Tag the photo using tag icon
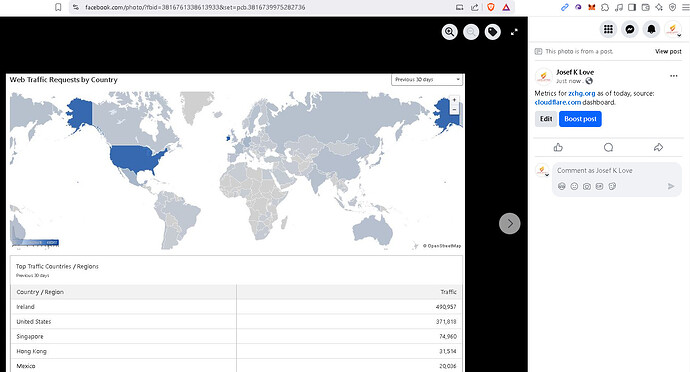The width and height of the screenshot is (690, 372). 492,32
